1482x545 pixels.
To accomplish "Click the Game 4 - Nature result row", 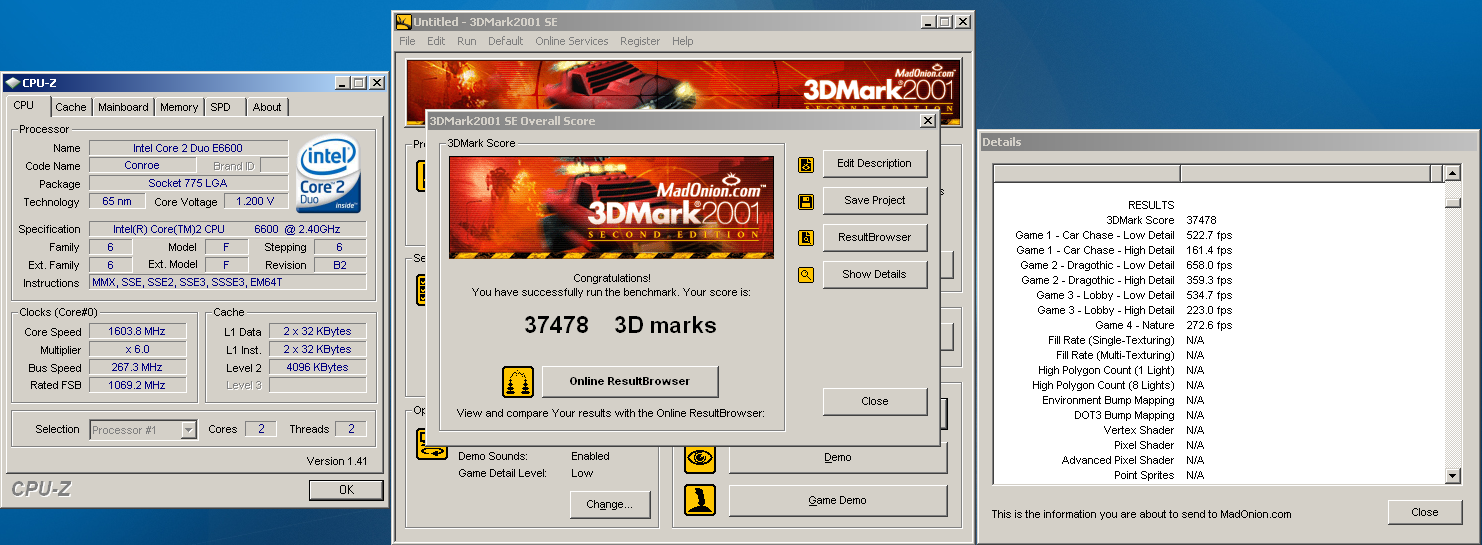I will click(x=1219, y=325).
